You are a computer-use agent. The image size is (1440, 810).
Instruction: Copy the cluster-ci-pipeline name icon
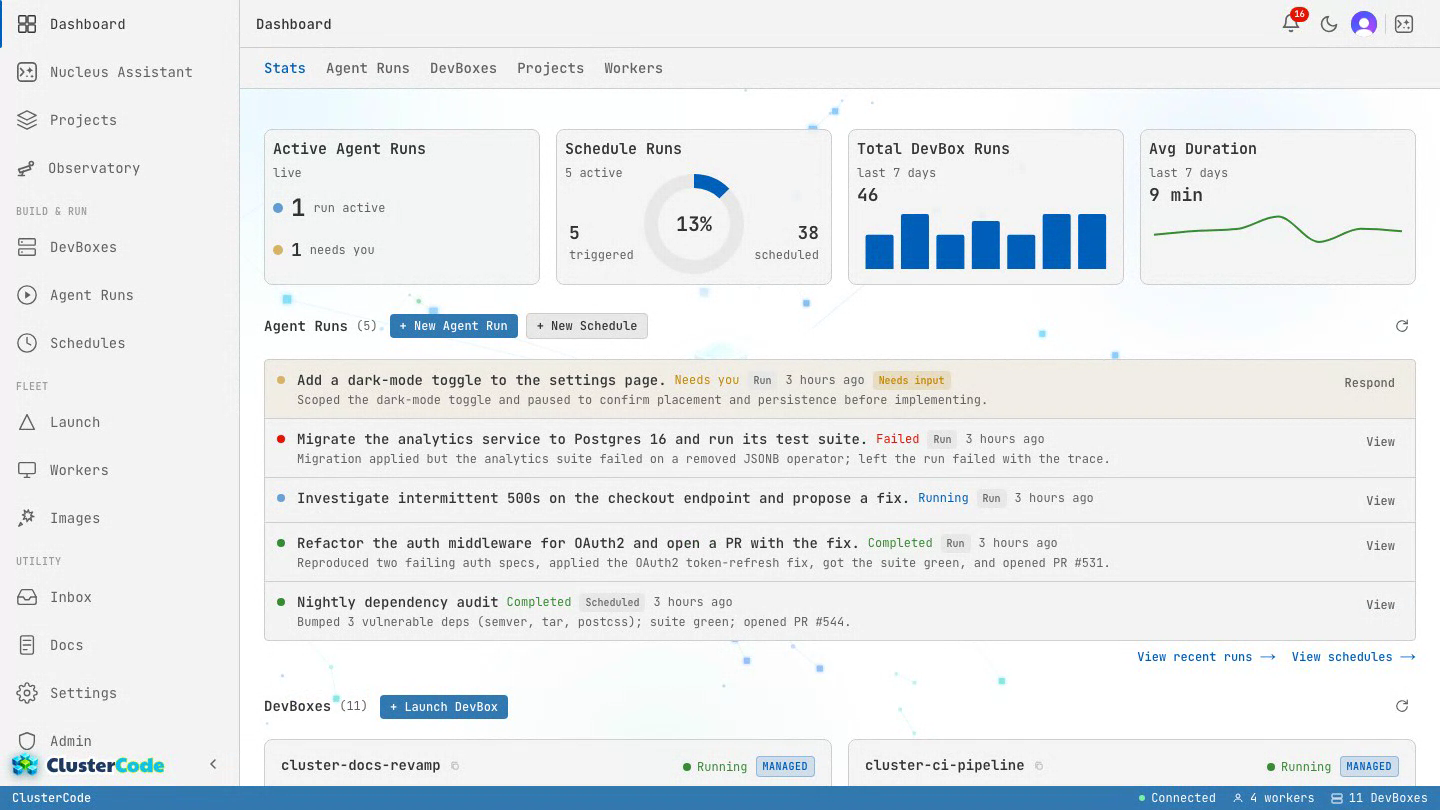pos(1039,766)
